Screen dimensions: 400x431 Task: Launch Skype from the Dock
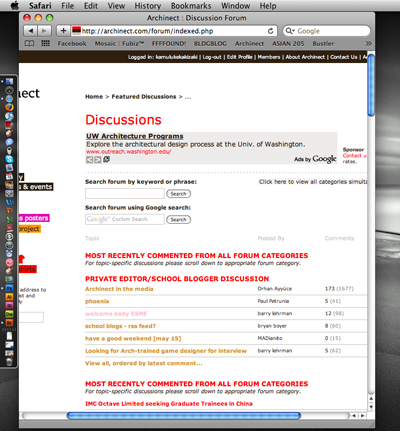pos(9,159)
